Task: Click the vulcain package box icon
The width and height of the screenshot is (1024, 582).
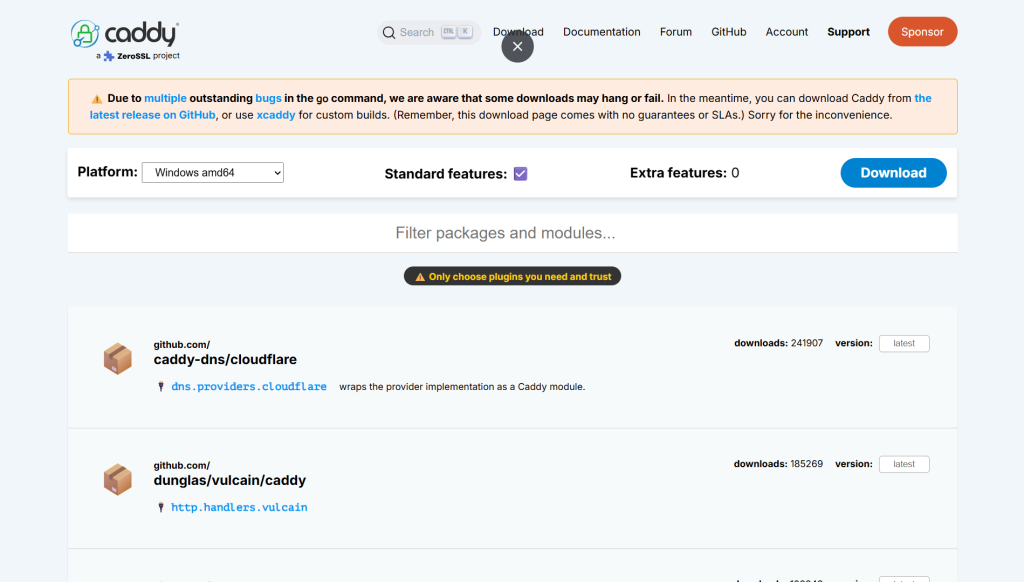Action: 118,479
